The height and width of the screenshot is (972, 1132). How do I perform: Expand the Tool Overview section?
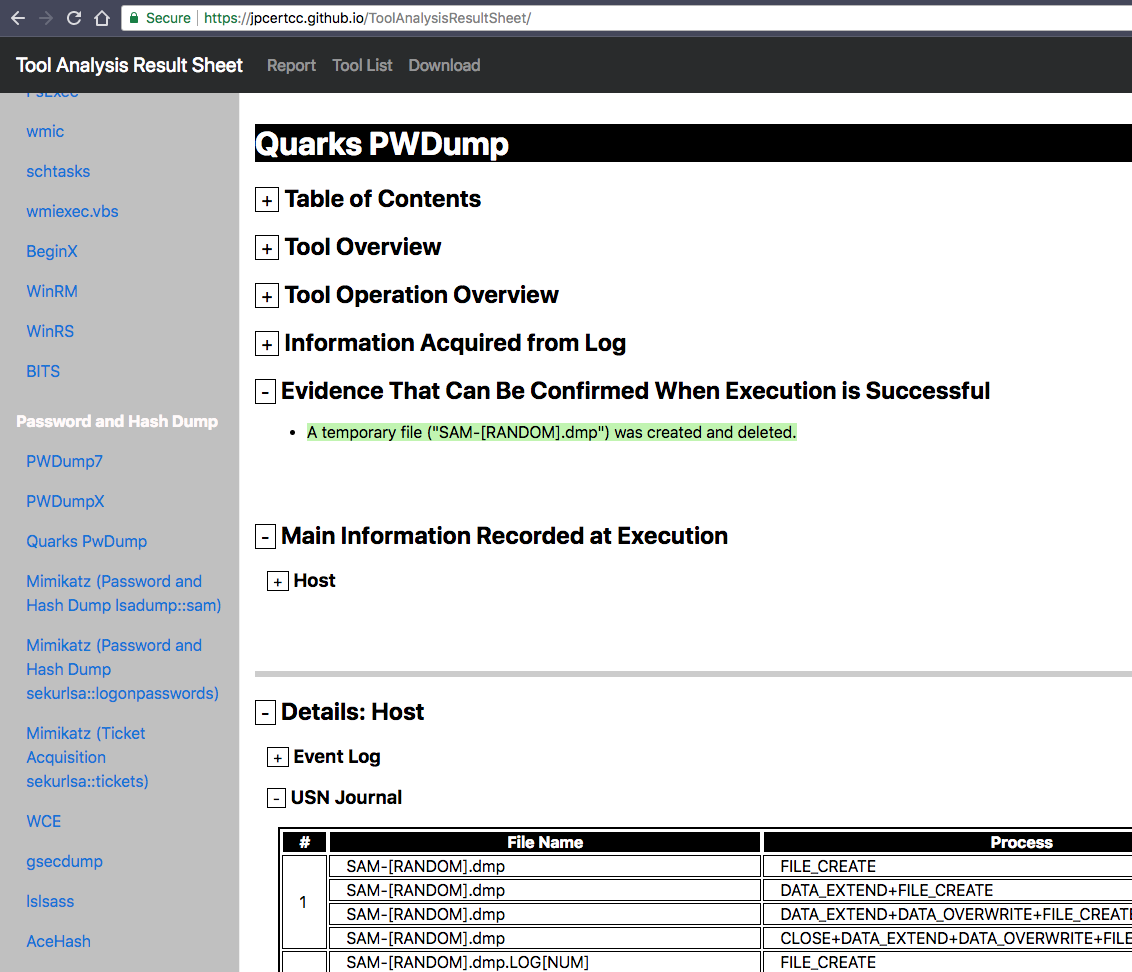267,249
